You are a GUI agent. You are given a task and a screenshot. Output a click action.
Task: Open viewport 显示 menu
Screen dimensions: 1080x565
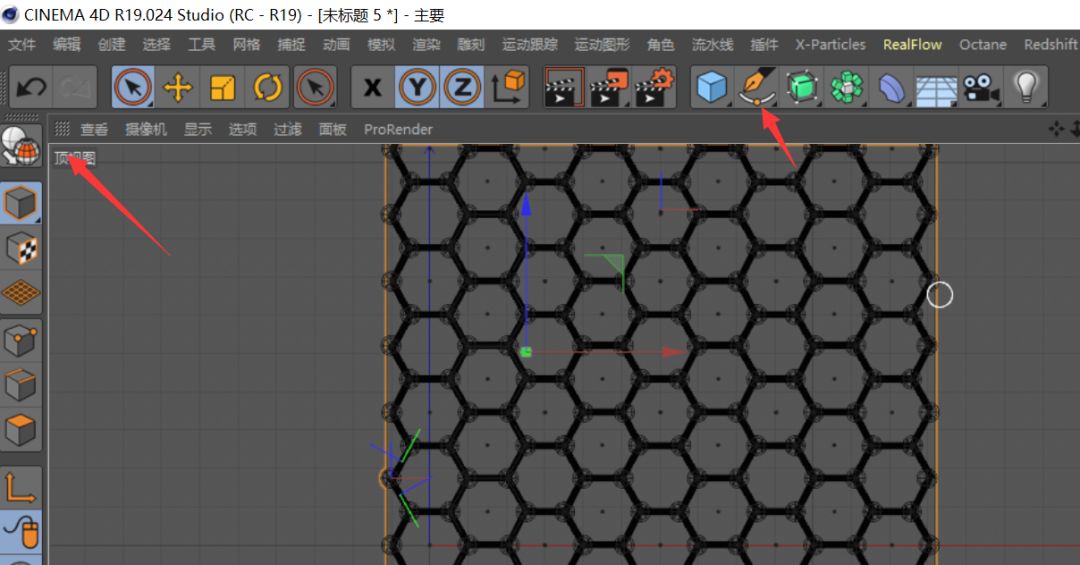click(x=198, y=130)
